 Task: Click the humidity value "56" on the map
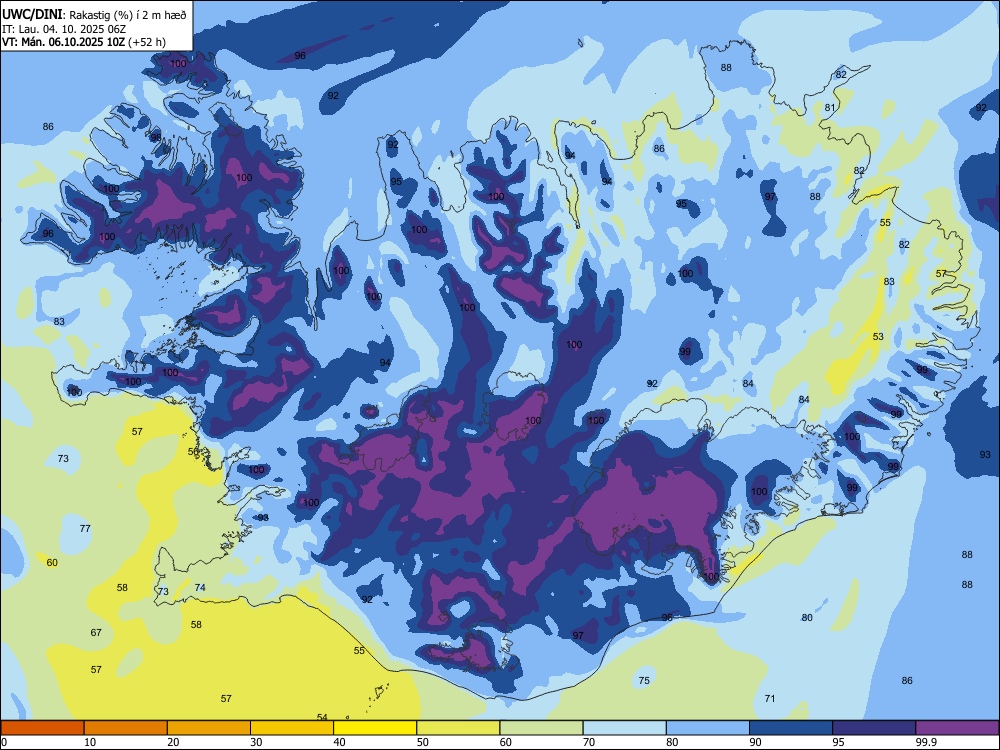pyautogui.click(x=193, y=452)
